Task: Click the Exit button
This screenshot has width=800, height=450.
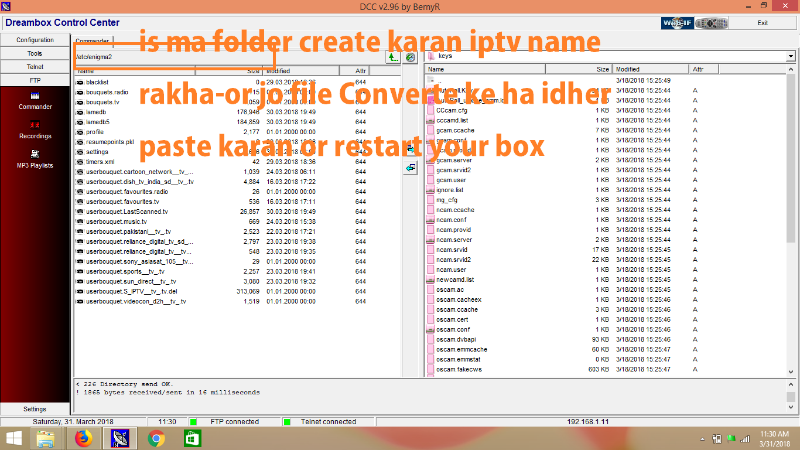Action: tap(763, 22)
